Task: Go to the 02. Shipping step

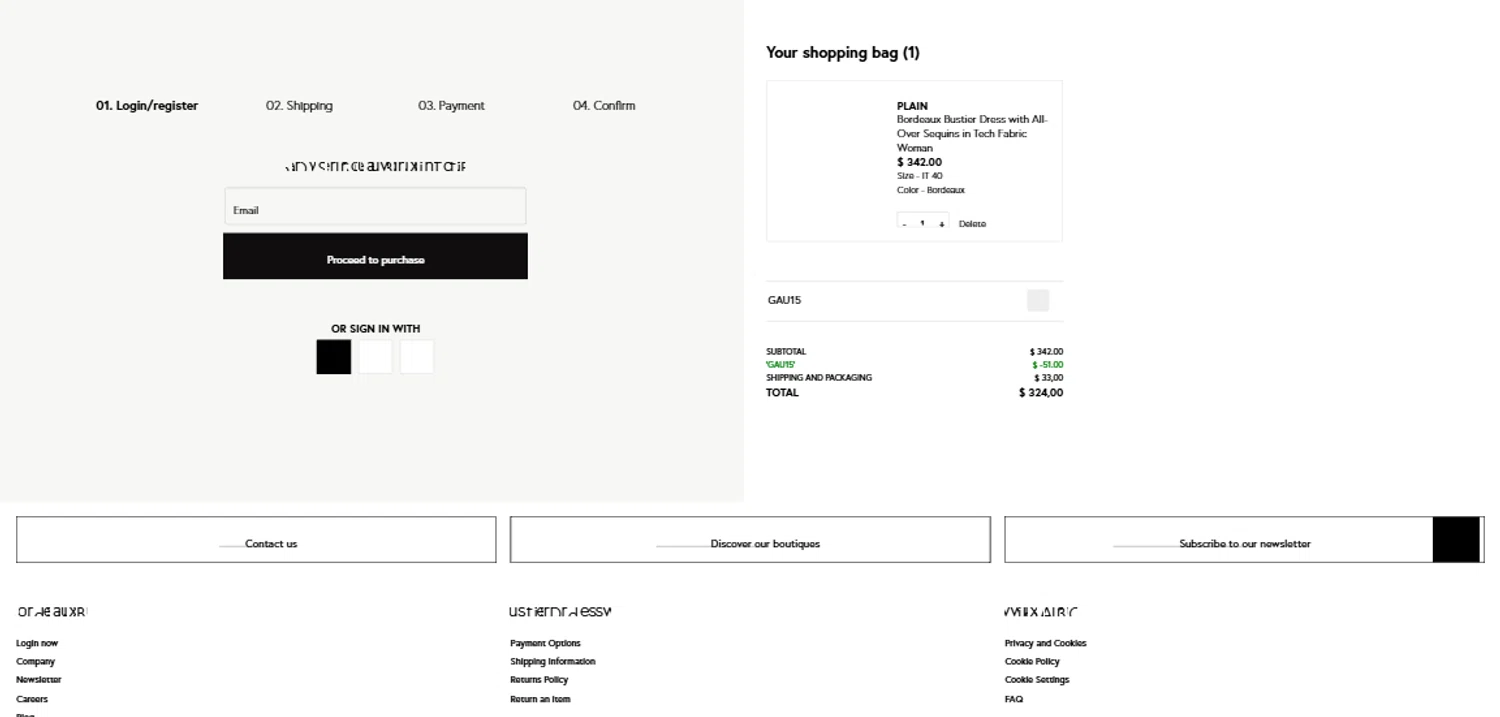Action: tap(299, 105)
